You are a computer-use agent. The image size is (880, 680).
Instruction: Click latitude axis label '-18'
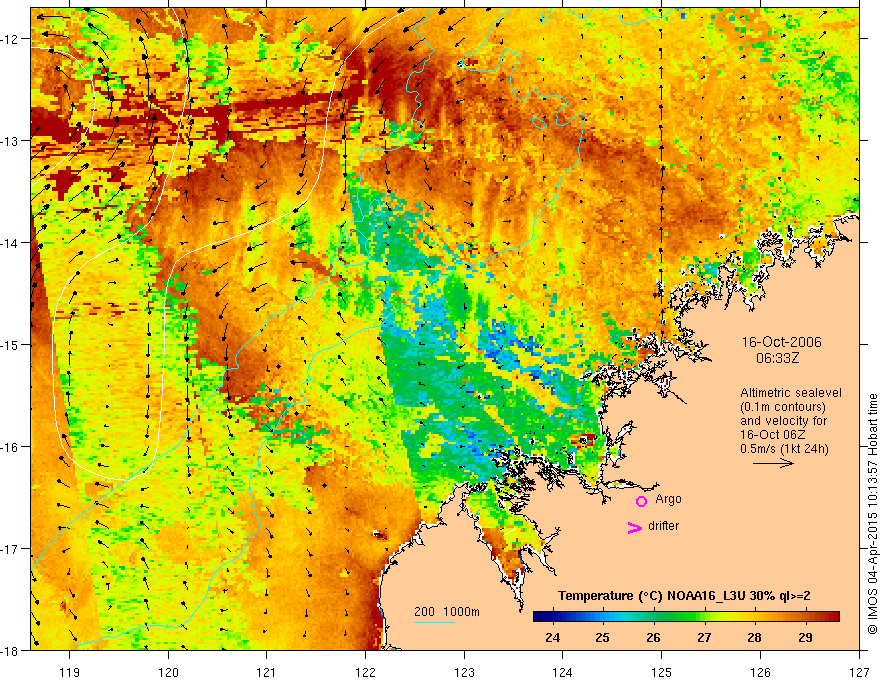(x=11, y=650)
